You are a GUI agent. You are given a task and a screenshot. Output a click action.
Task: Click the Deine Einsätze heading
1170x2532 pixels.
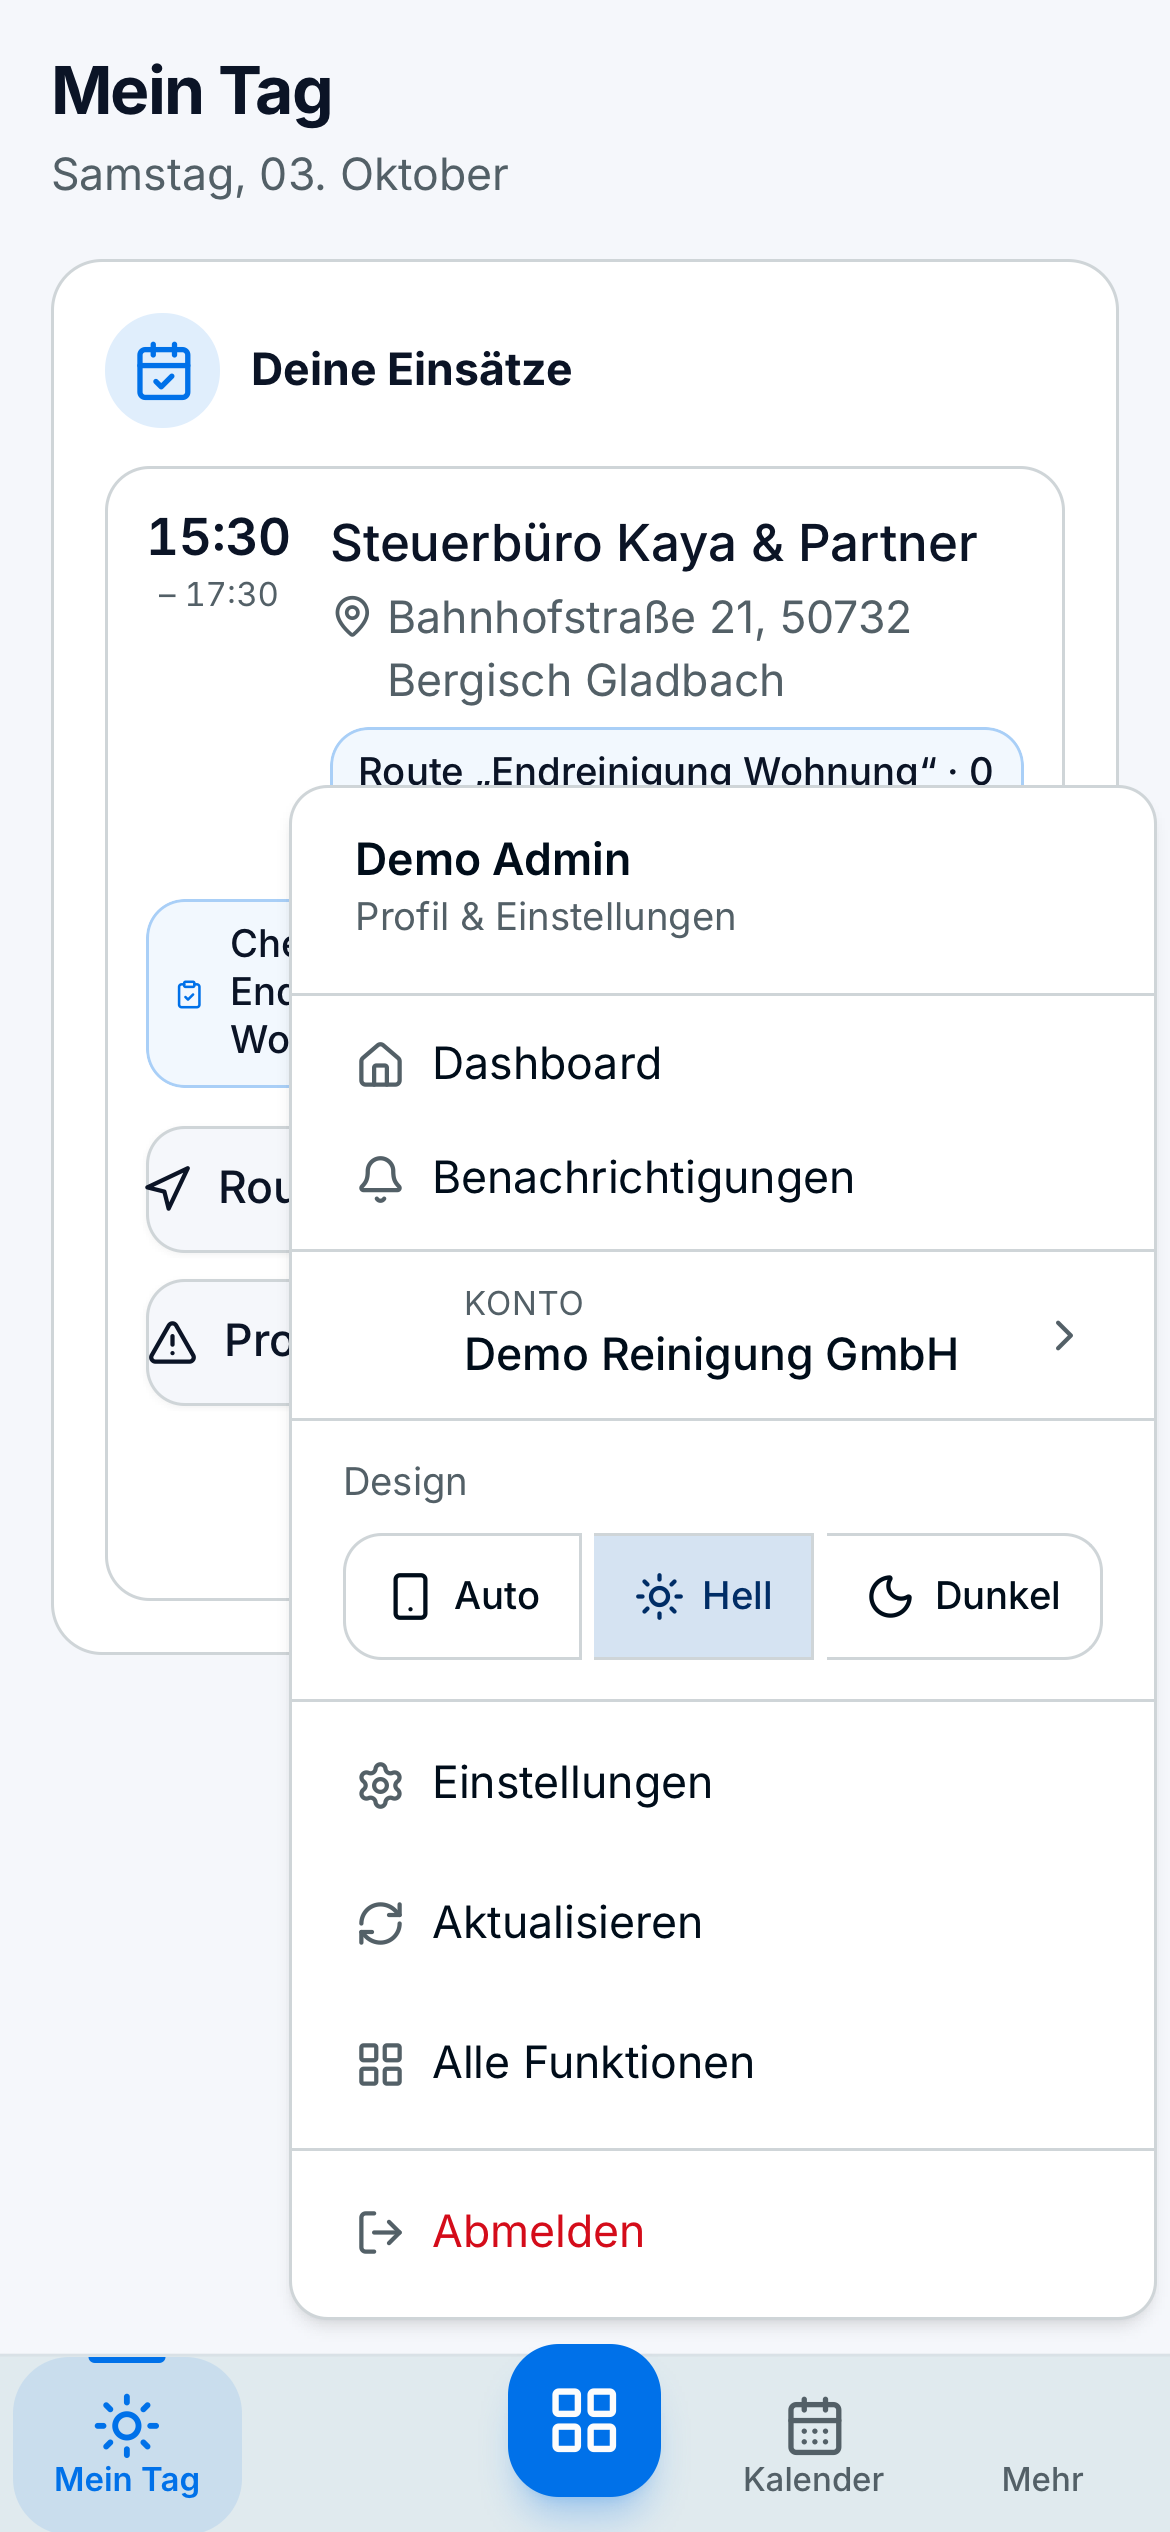[x=411, y=370]
